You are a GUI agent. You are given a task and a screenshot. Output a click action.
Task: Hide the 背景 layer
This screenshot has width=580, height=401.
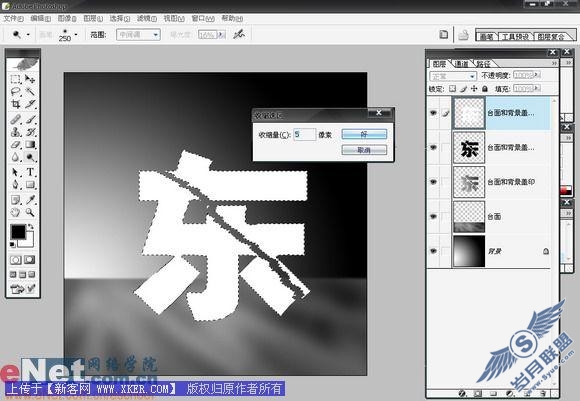[433, 251]
